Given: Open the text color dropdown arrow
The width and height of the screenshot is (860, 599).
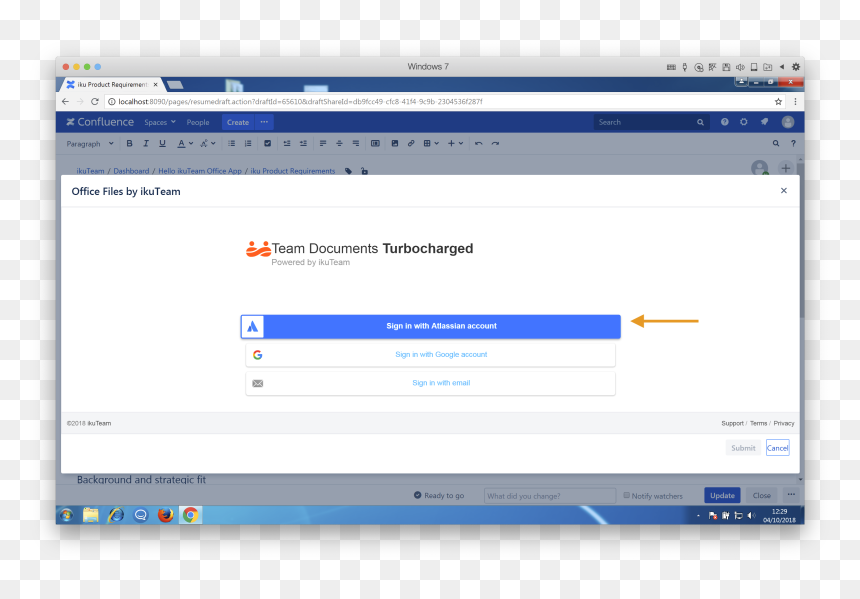Looking at the screenshot, I should (191, 144).
